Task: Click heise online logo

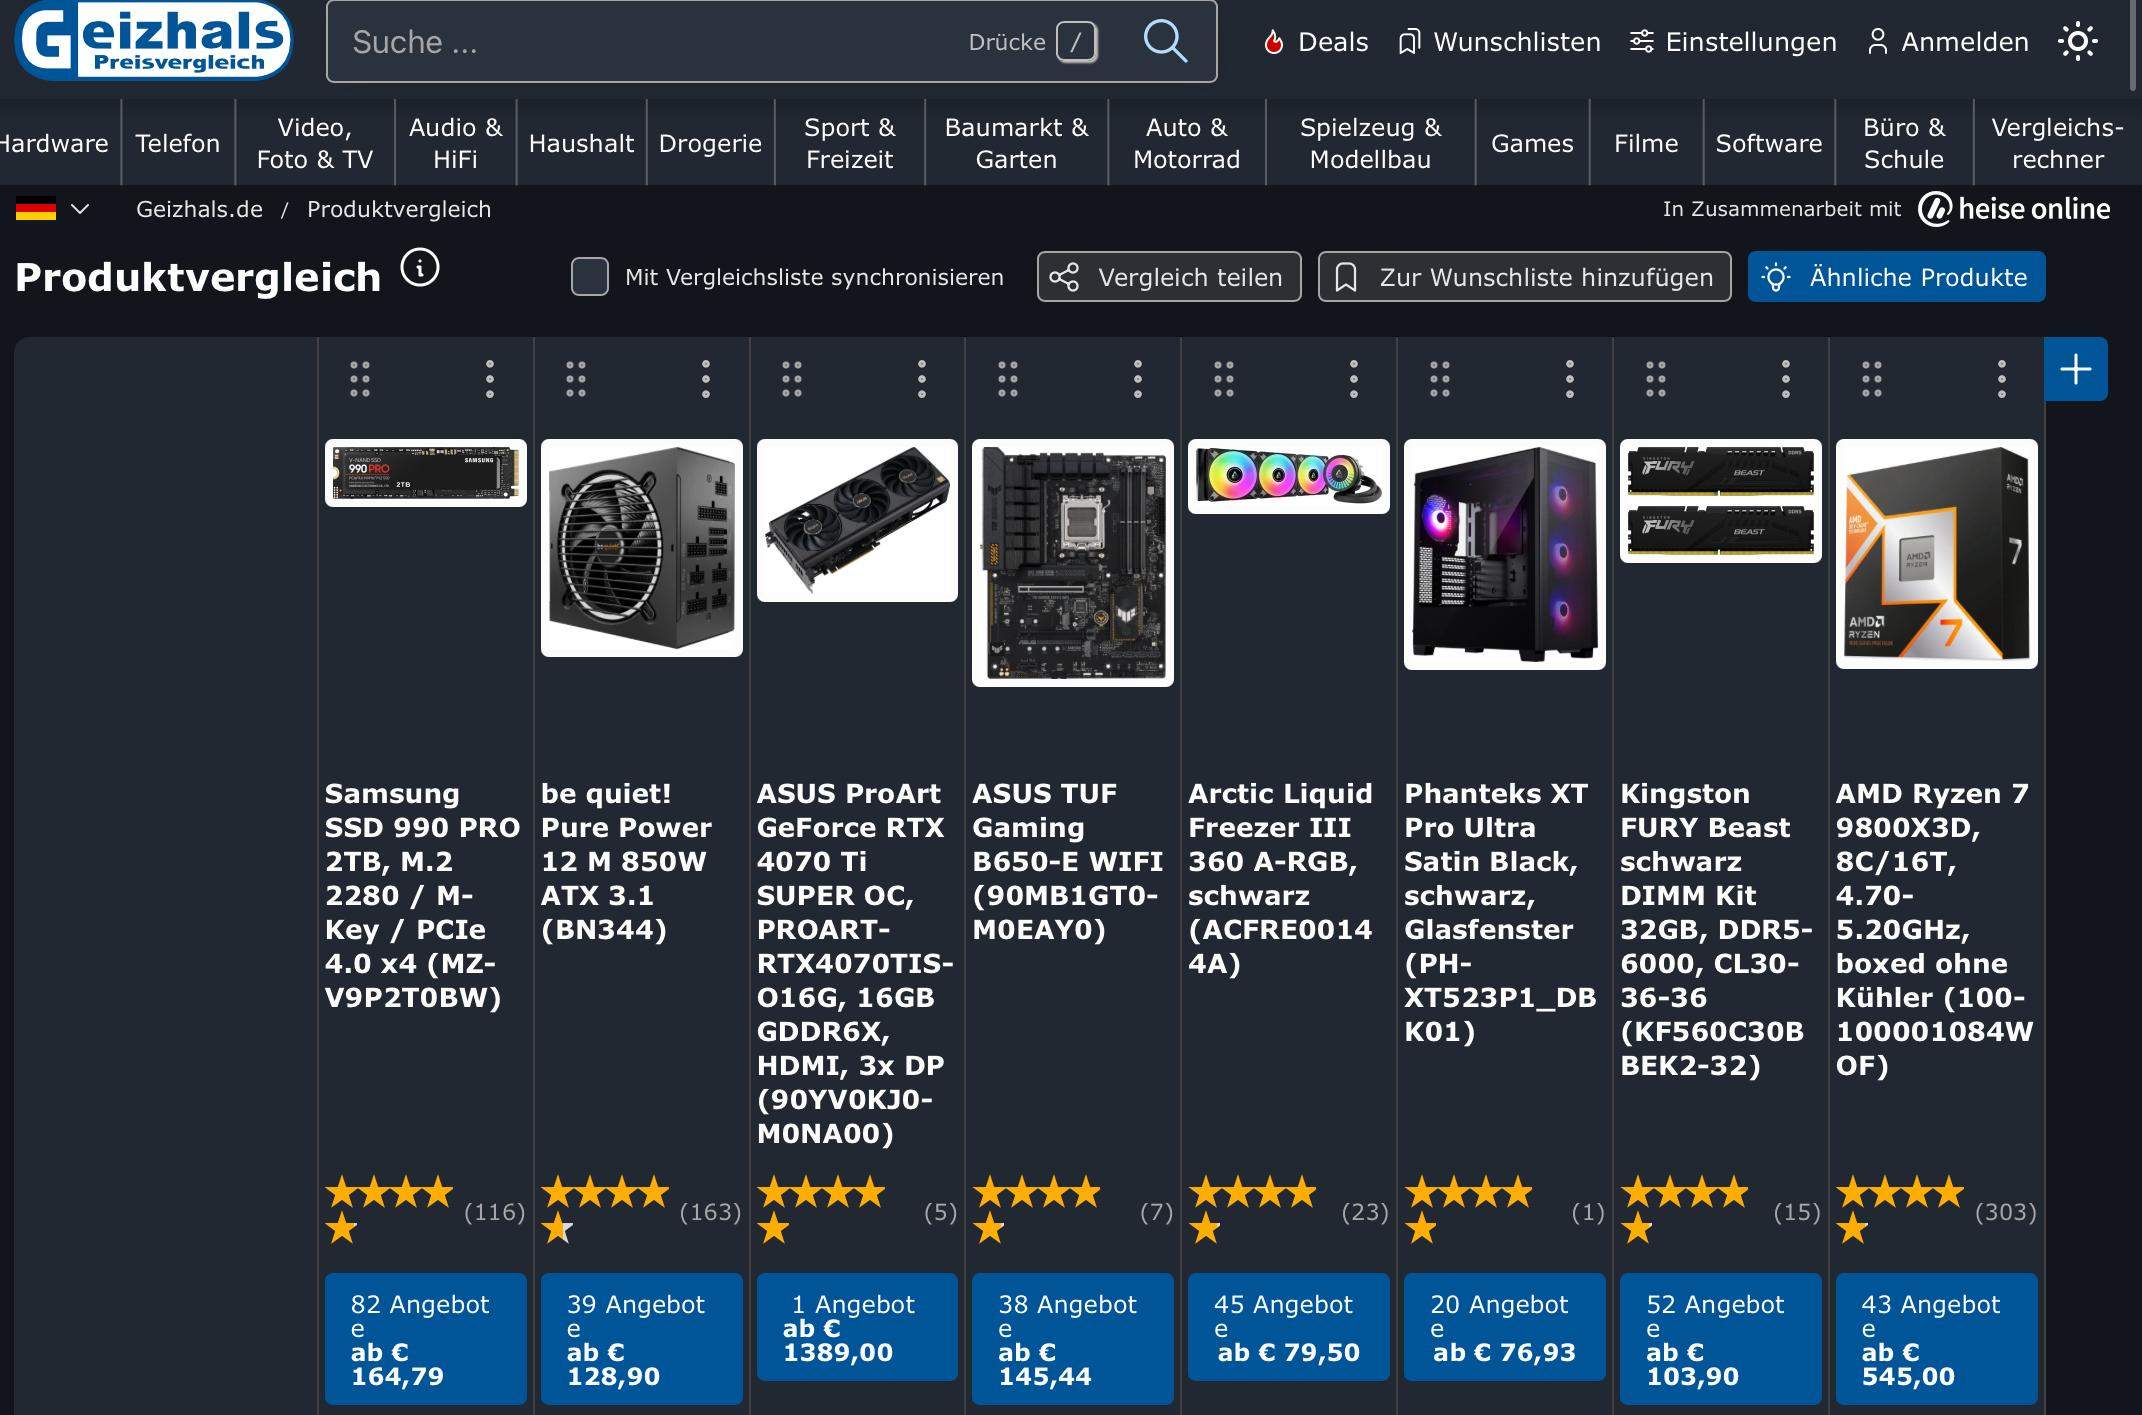Action: (2014, 209)
